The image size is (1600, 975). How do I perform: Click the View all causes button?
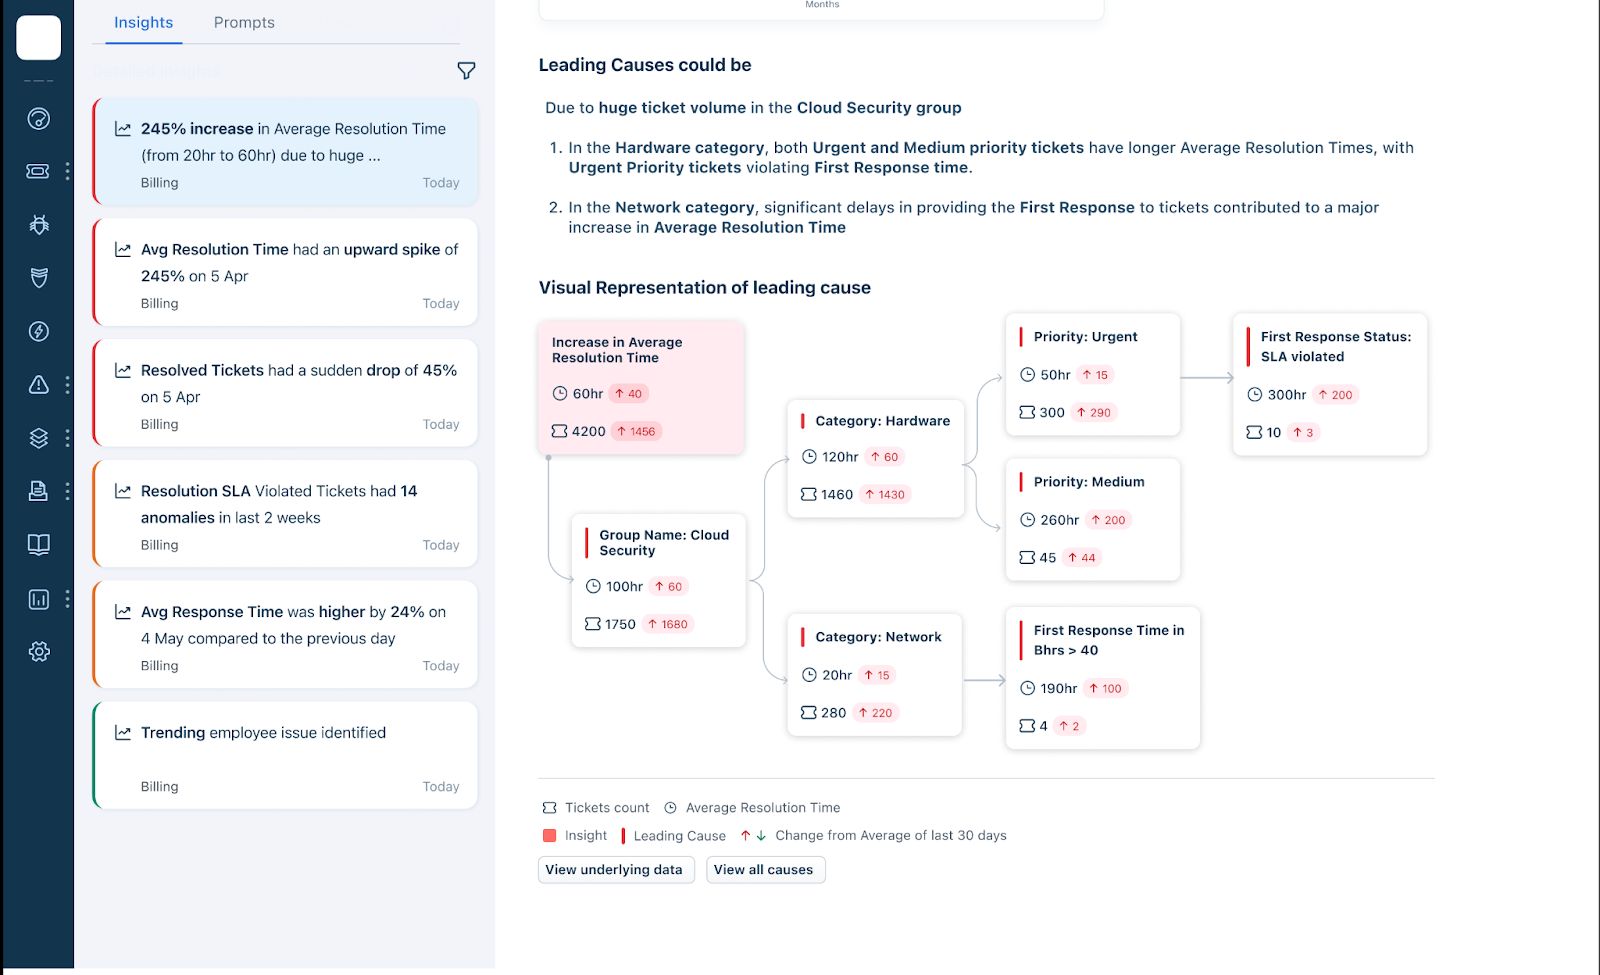764,870
